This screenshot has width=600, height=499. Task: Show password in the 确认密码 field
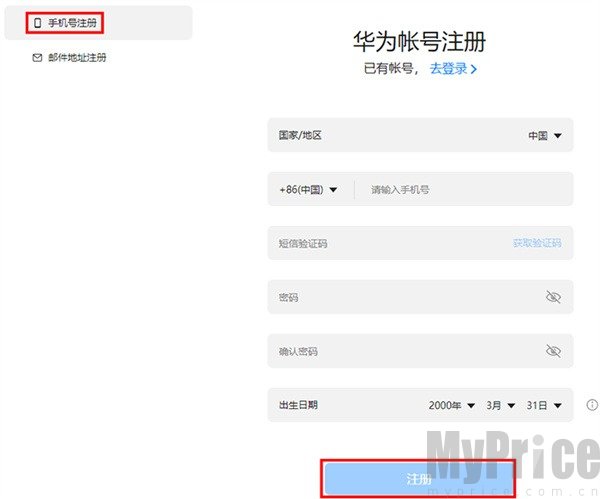pos(553,351)
